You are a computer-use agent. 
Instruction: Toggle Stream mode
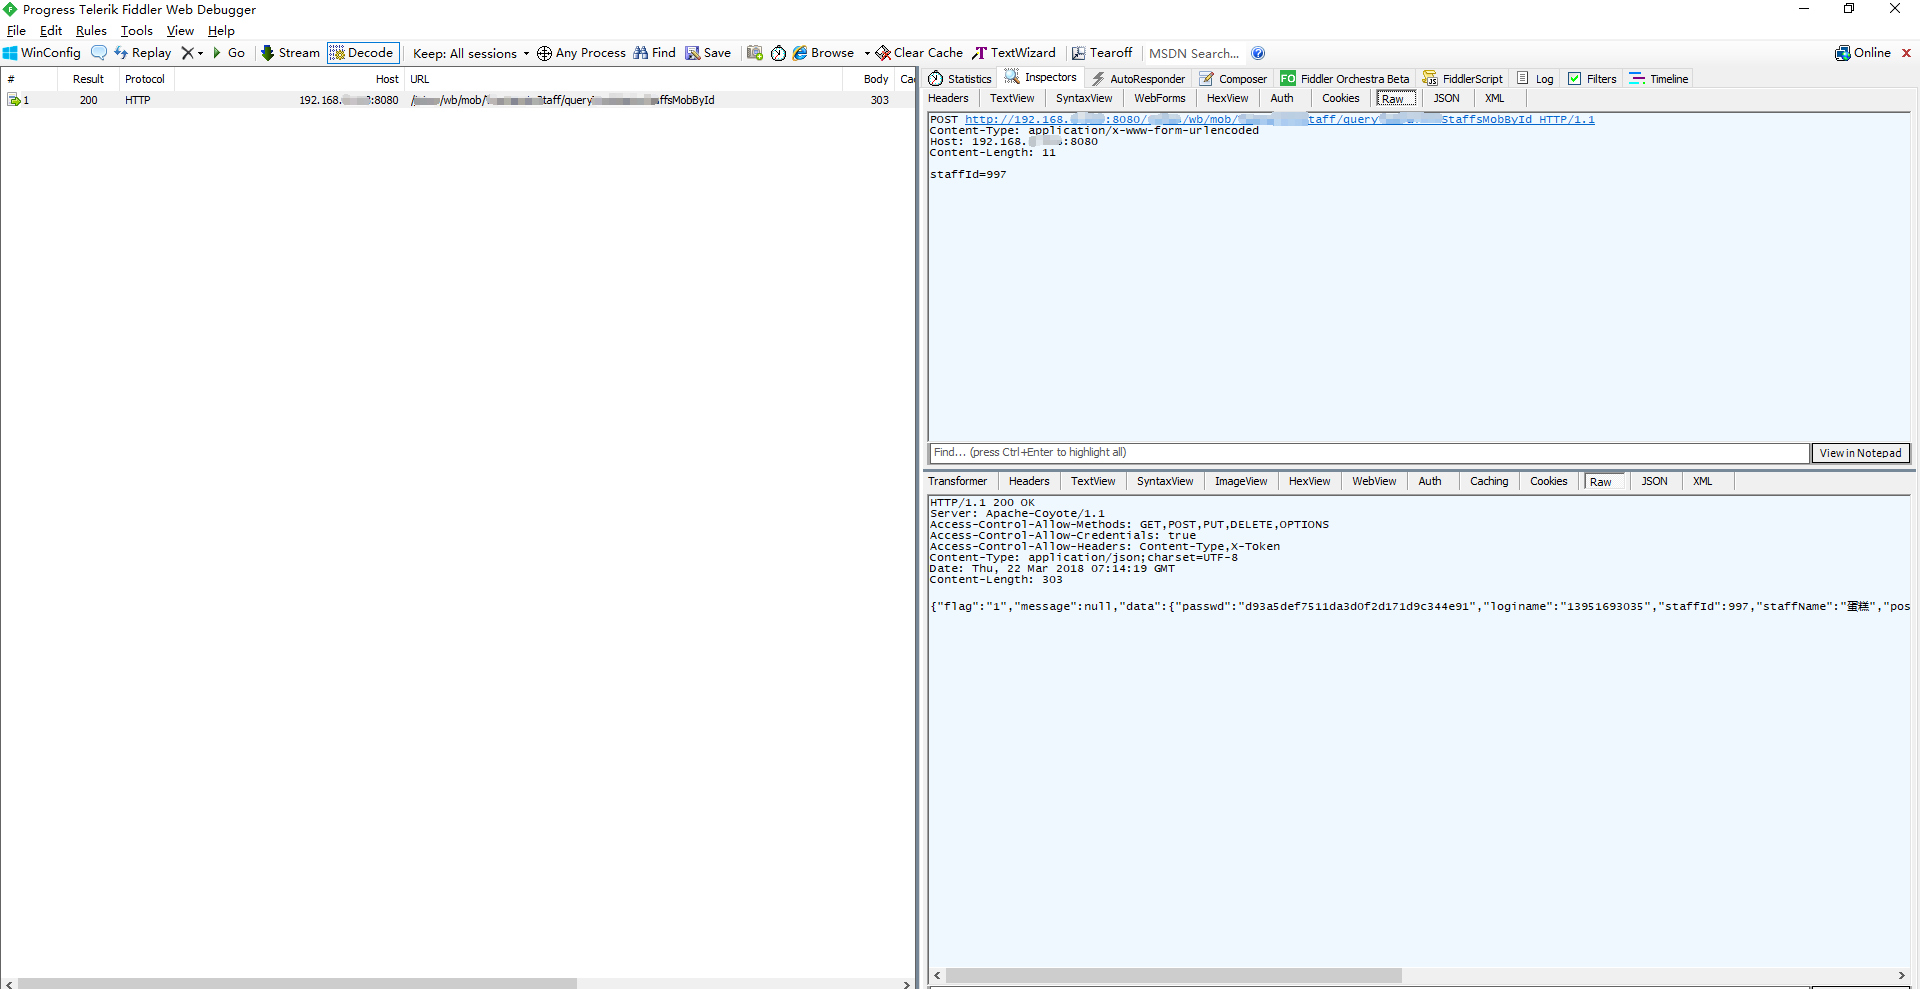click(290, 53)
